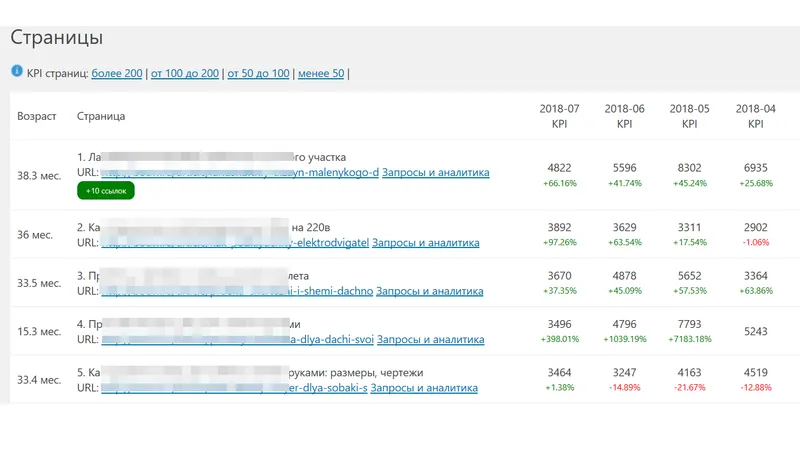Filter pages with KPI более 200
Image resolution: width=800 pixels, height=450 pixels.
pyautogui.click(x=118, y=73)
